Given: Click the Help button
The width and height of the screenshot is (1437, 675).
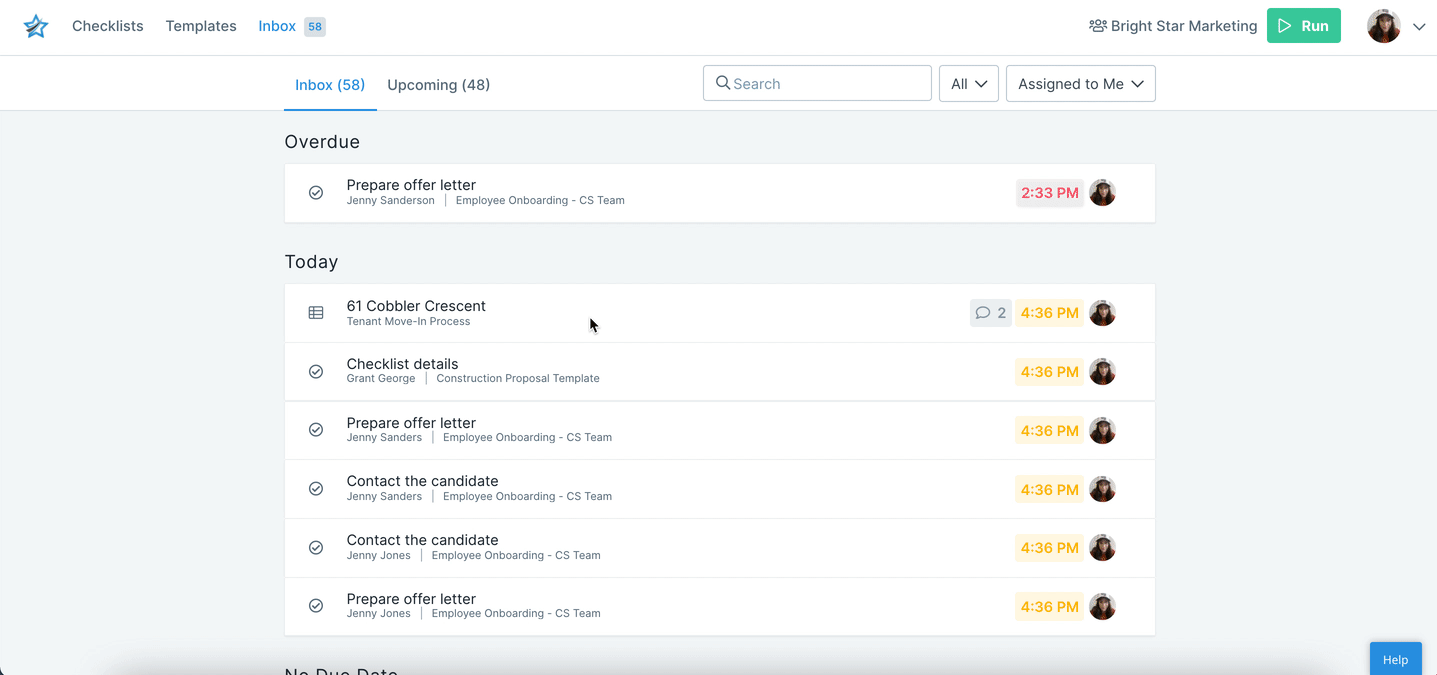Looking at the screenshot, I should click(1396, 659).
